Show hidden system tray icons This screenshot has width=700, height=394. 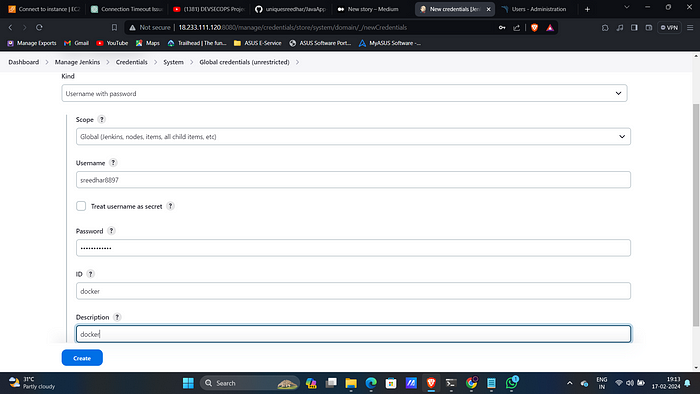569,383
